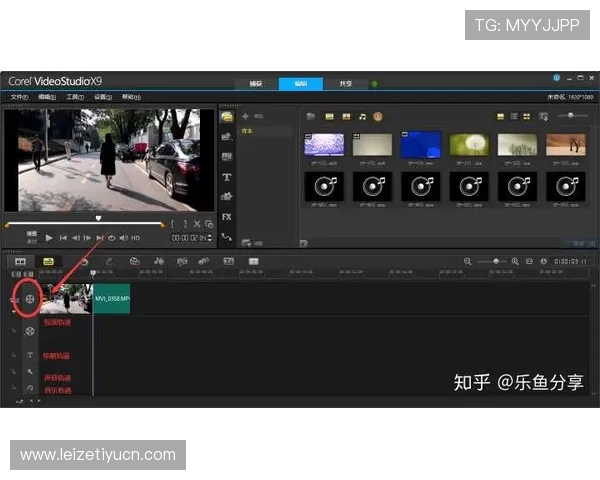The height and width of the screenshot is (480, 600).
Task: Toggle repeat playback in preview controls
Action: [x=111, y=238]
